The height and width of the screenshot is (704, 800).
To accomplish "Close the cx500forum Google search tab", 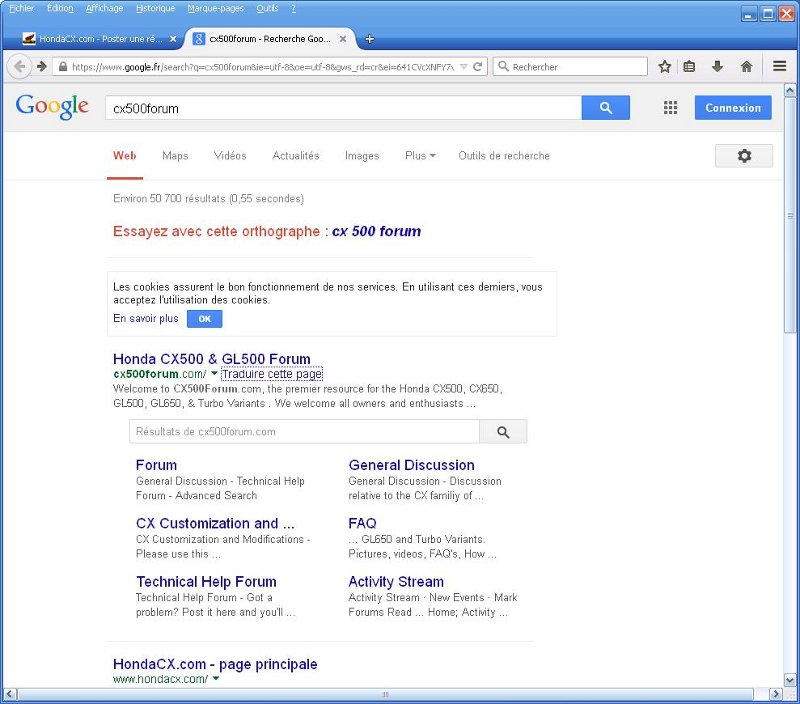I will point(343,39).
